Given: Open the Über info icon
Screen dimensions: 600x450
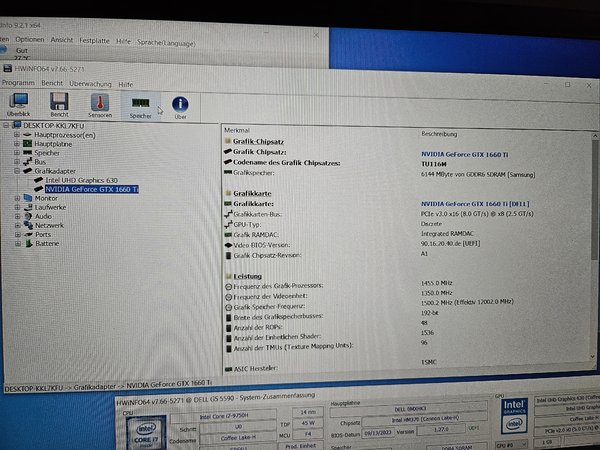Looking at the screenshot, I should (x=180, y=107).
